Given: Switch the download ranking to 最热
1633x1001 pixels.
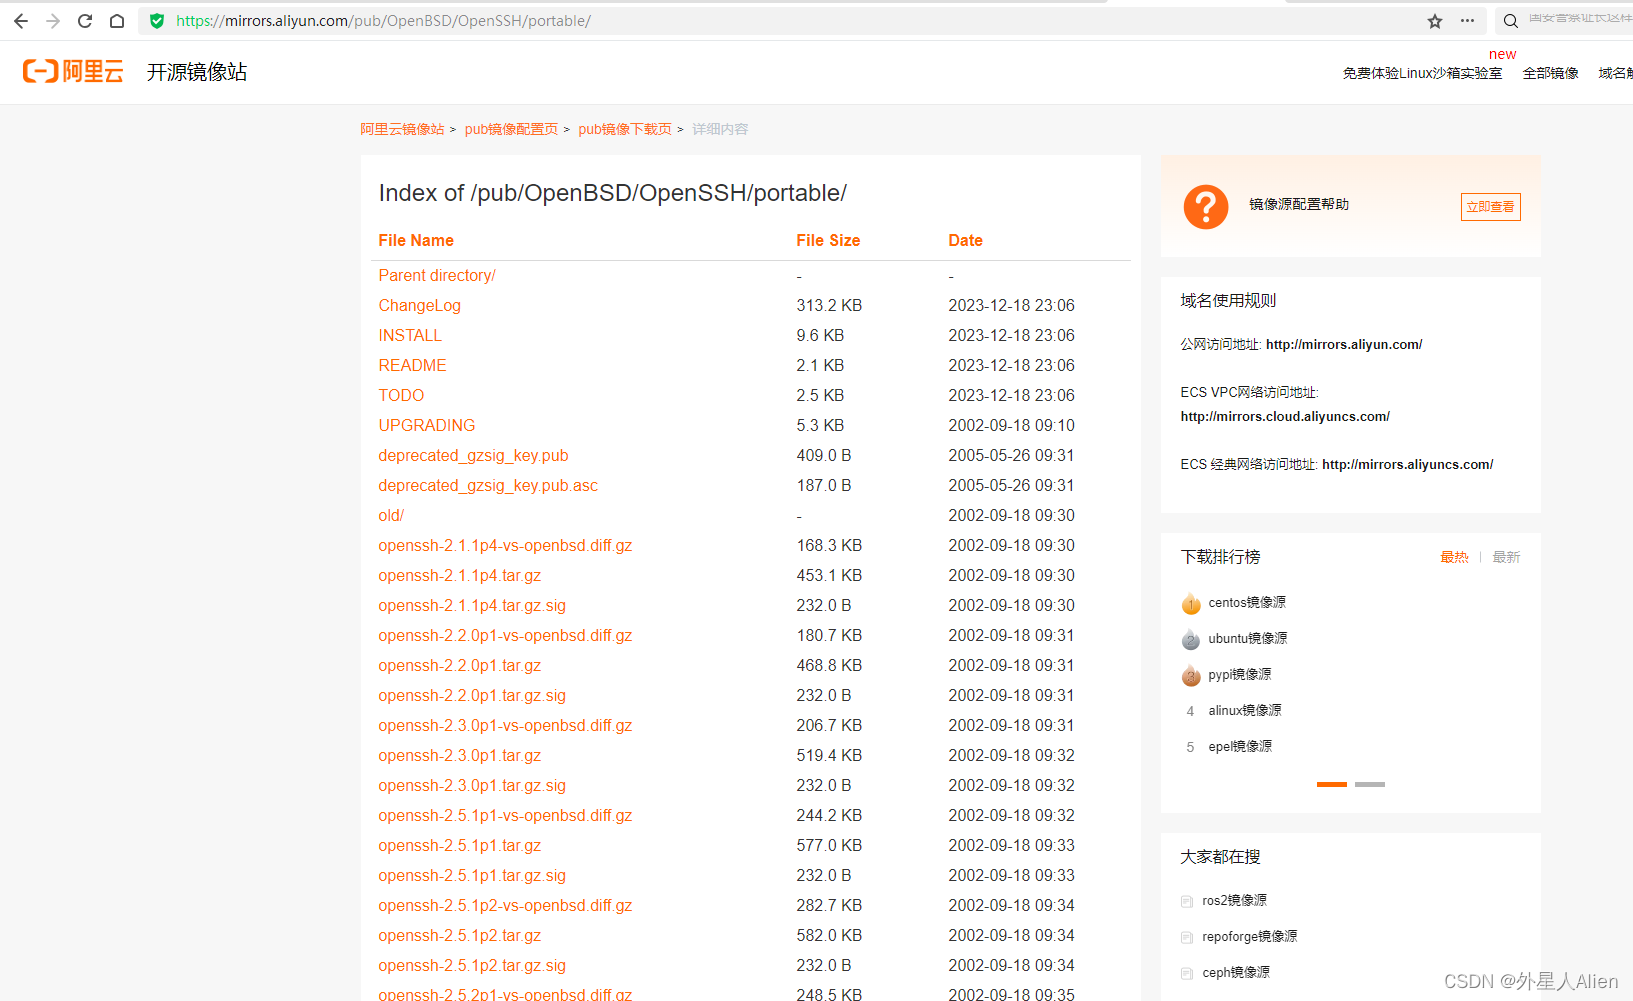Looking at the screenshot, I should (1455, 557).
